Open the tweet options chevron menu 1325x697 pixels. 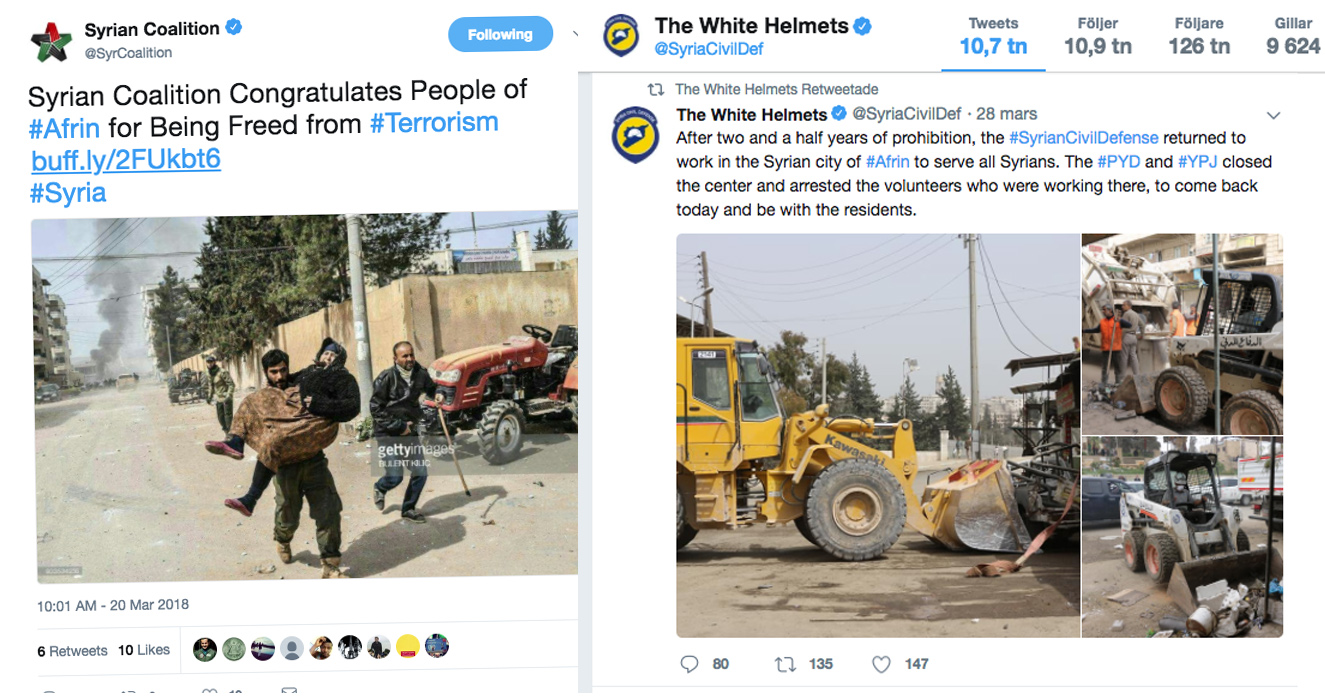click(1273, 115)
